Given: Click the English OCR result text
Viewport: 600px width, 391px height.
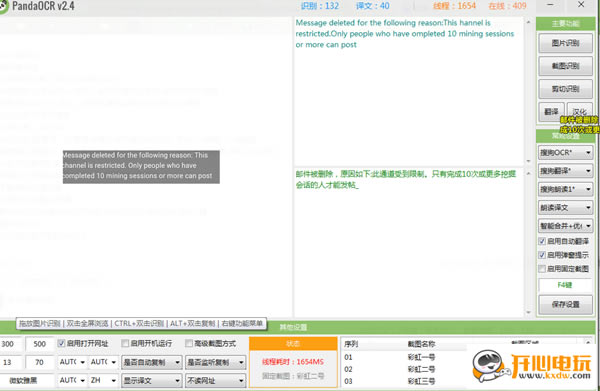Looking at the screenshot, I should click(405, 34).
